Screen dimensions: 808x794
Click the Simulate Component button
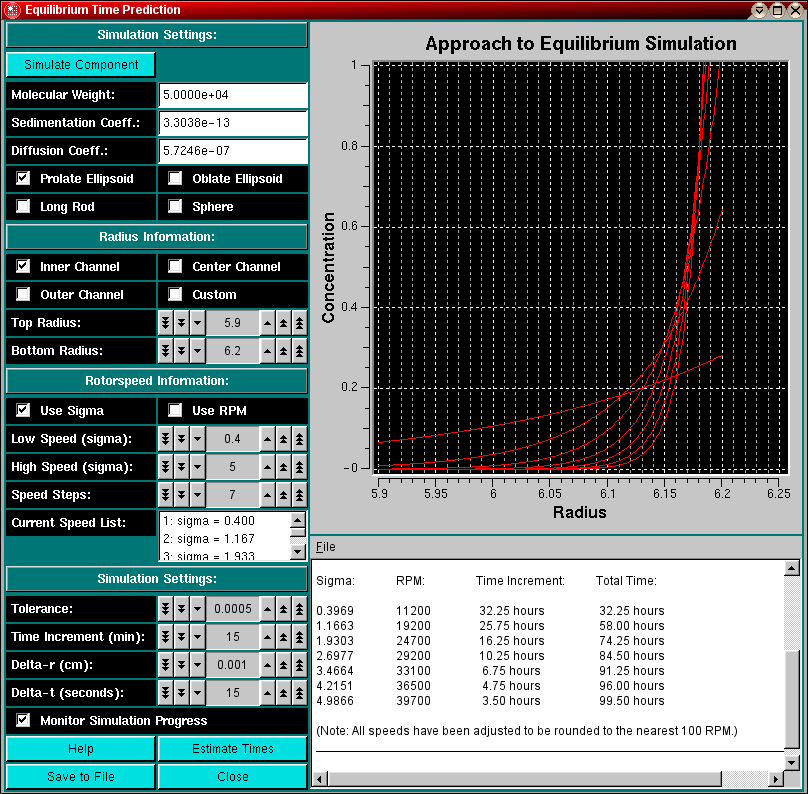[x=81, y=65]
